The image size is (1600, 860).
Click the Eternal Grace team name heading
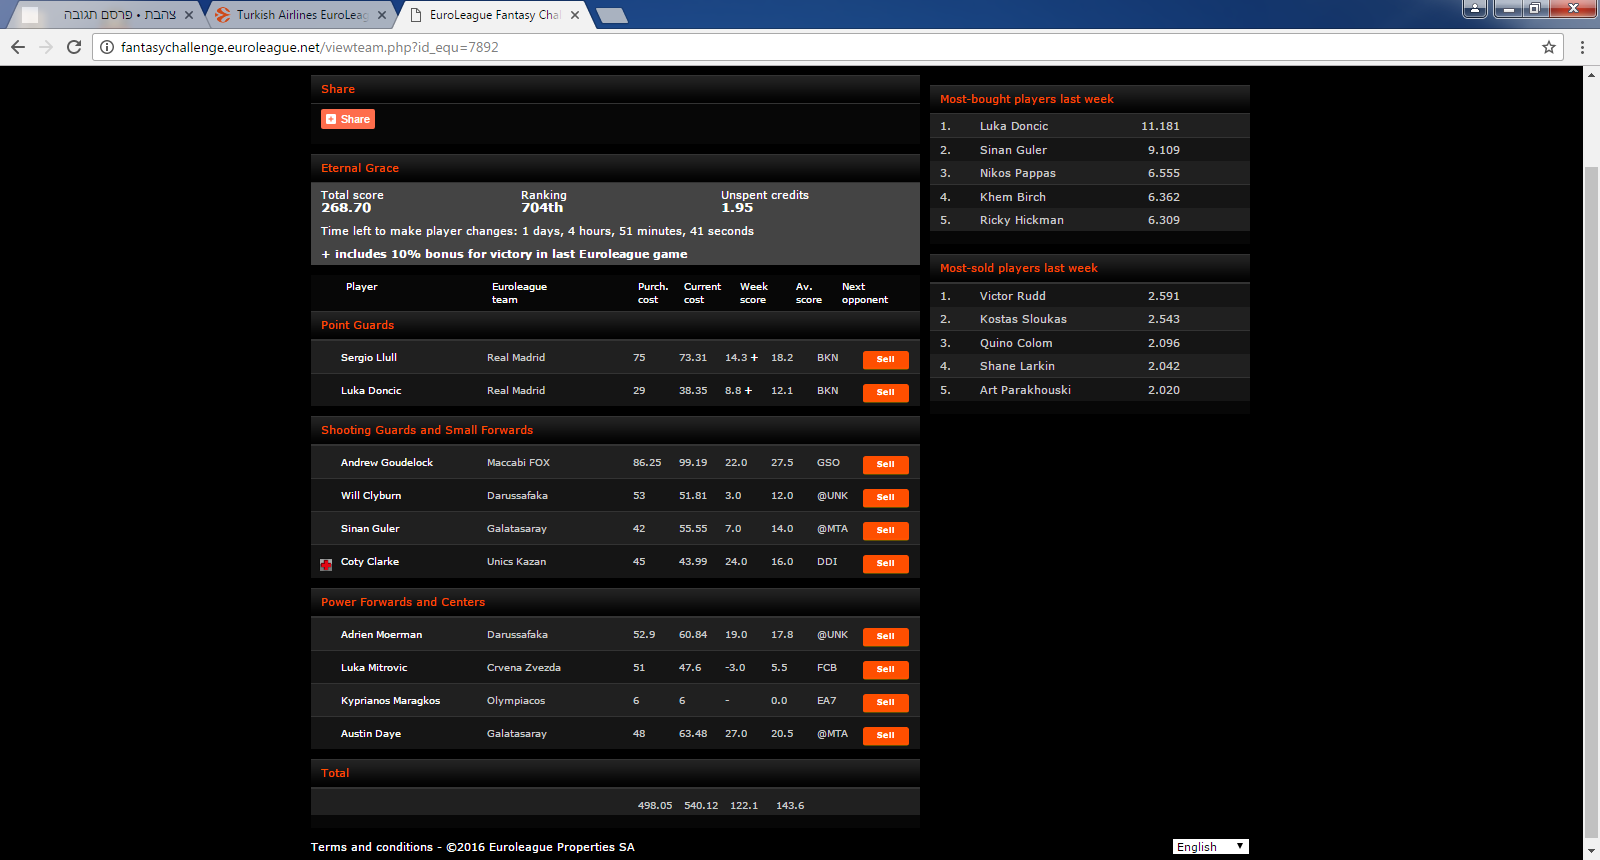coord(360,168)
